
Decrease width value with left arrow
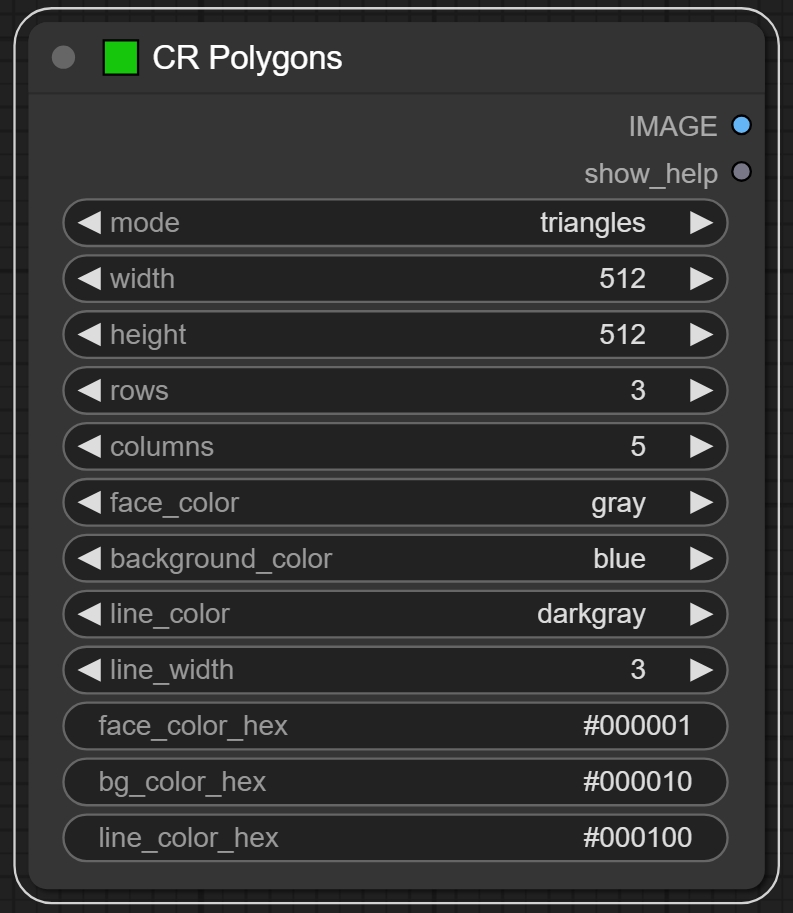(90, 278)
